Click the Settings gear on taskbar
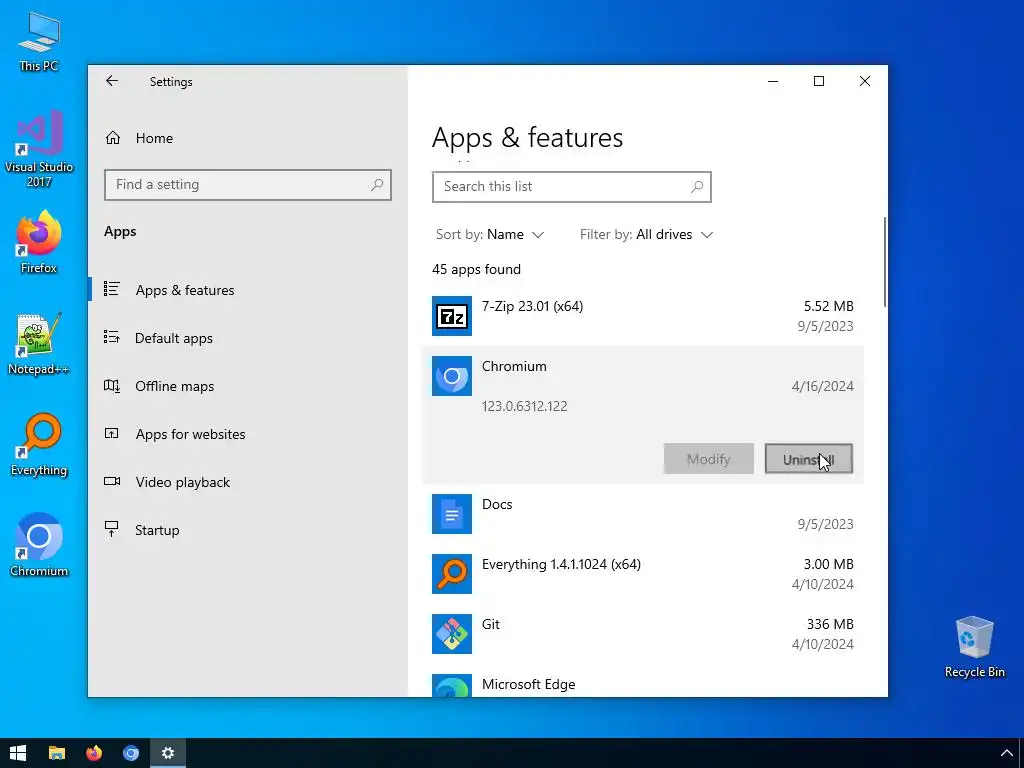The width and height of the screenshot is (1024, 768). click(x=168, y=753)
